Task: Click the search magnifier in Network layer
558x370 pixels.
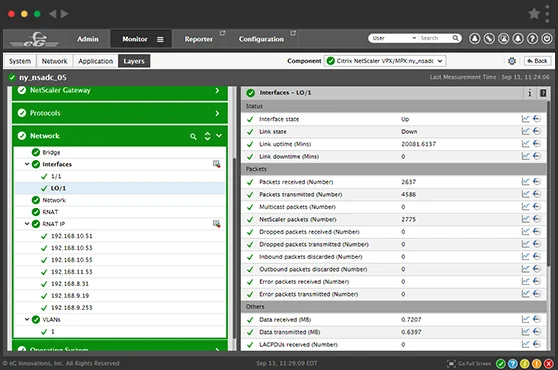Action: pyautogui.click(x=193, y=136)
